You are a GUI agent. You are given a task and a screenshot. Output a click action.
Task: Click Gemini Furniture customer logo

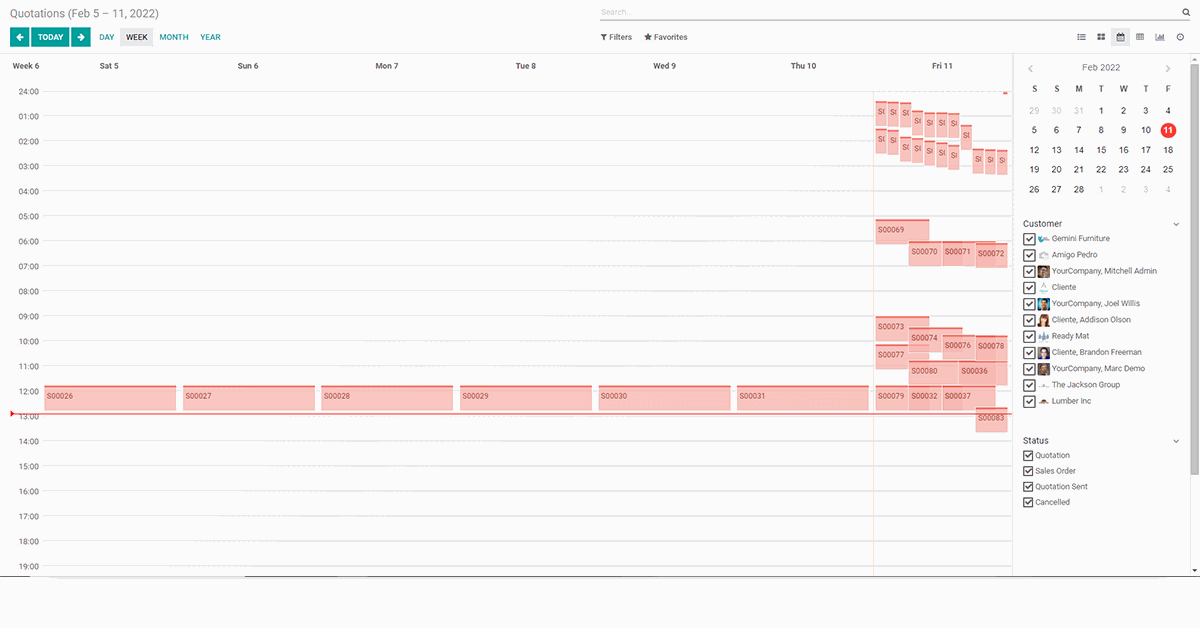coord(1043,239)
